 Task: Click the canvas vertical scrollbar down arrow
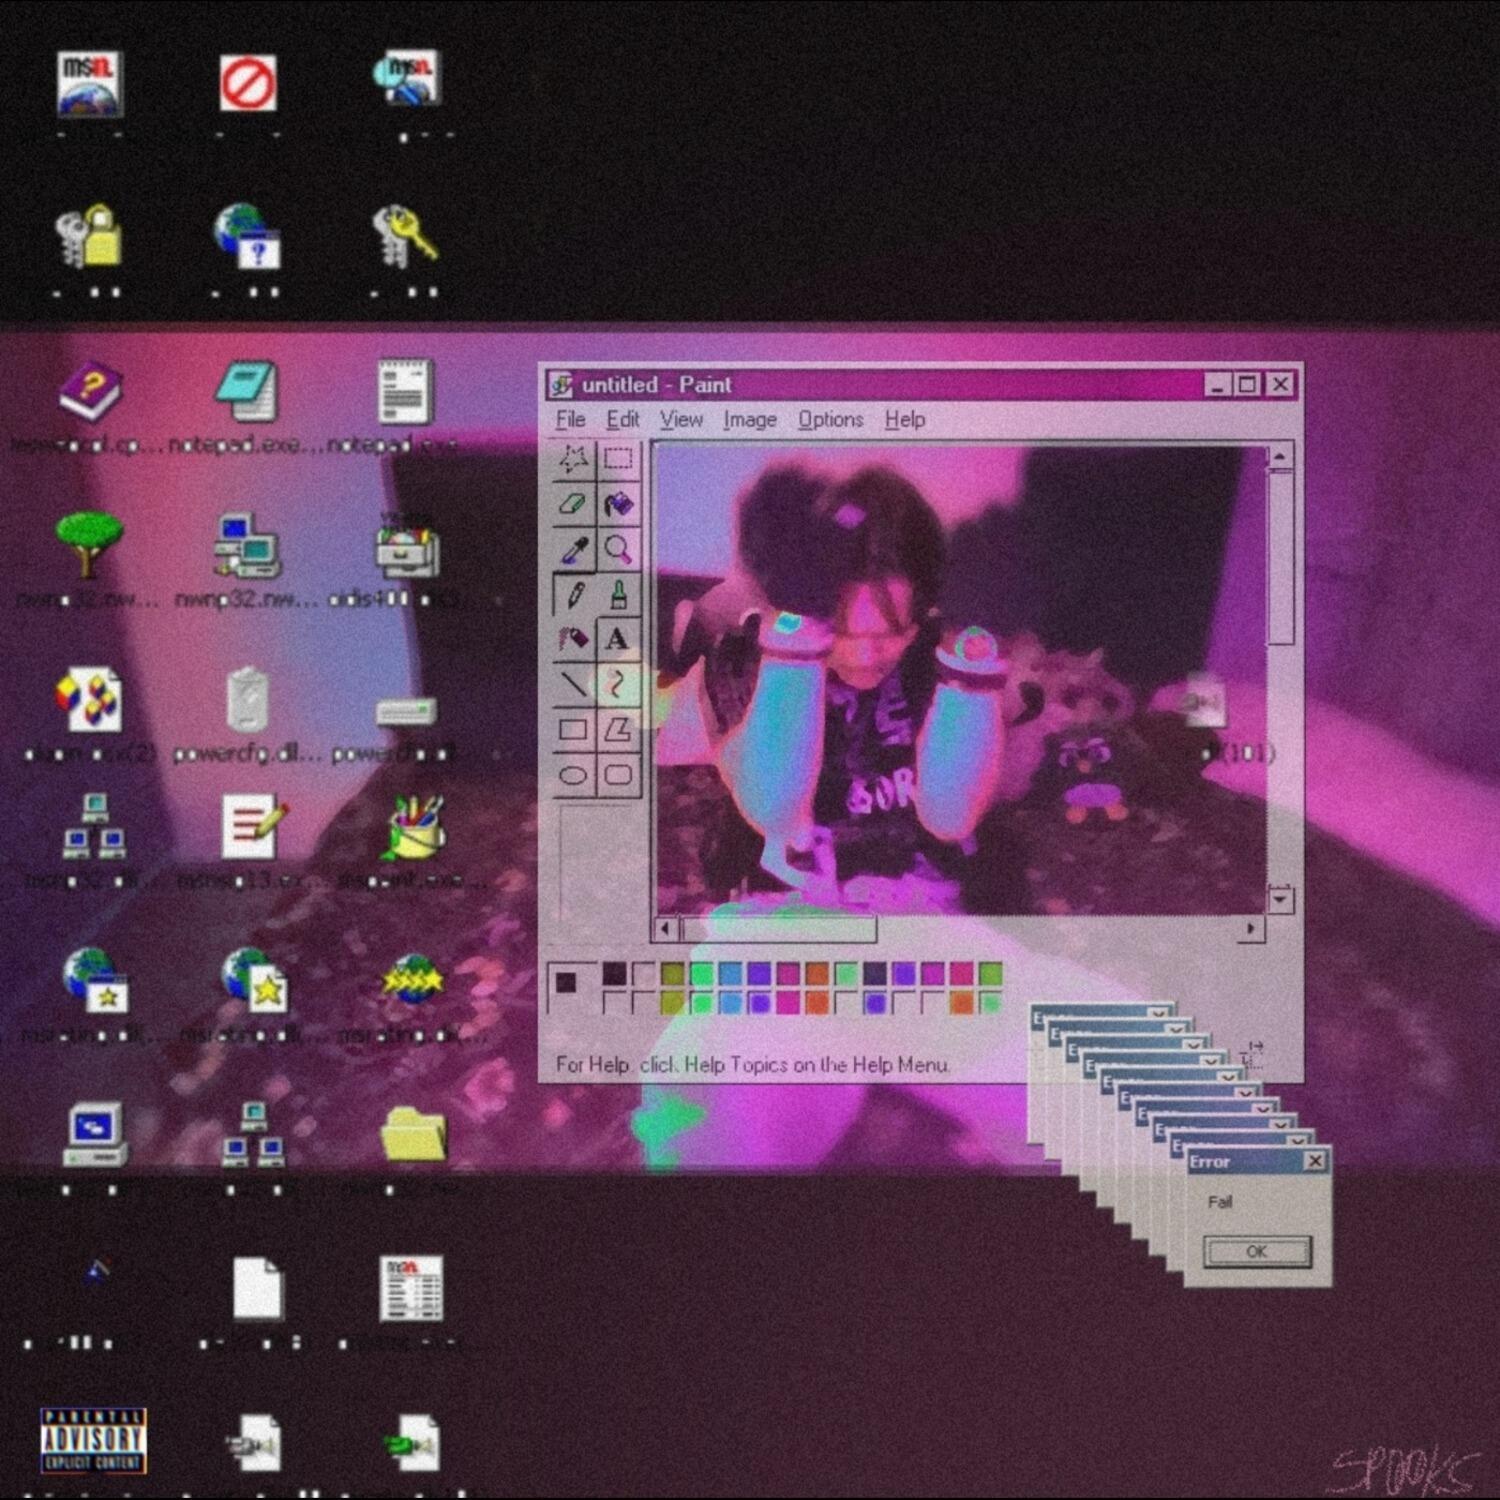(1280, 898)
